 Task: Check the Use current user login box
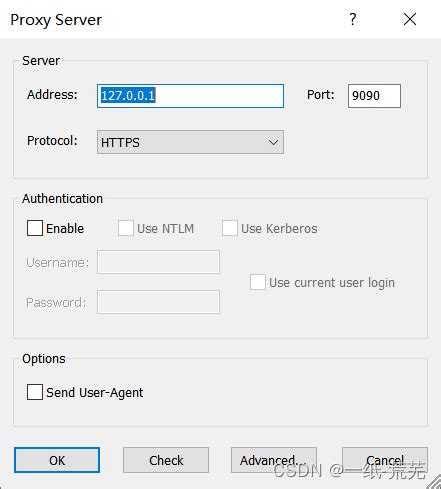pyautogui.click(x=258, y=282)
